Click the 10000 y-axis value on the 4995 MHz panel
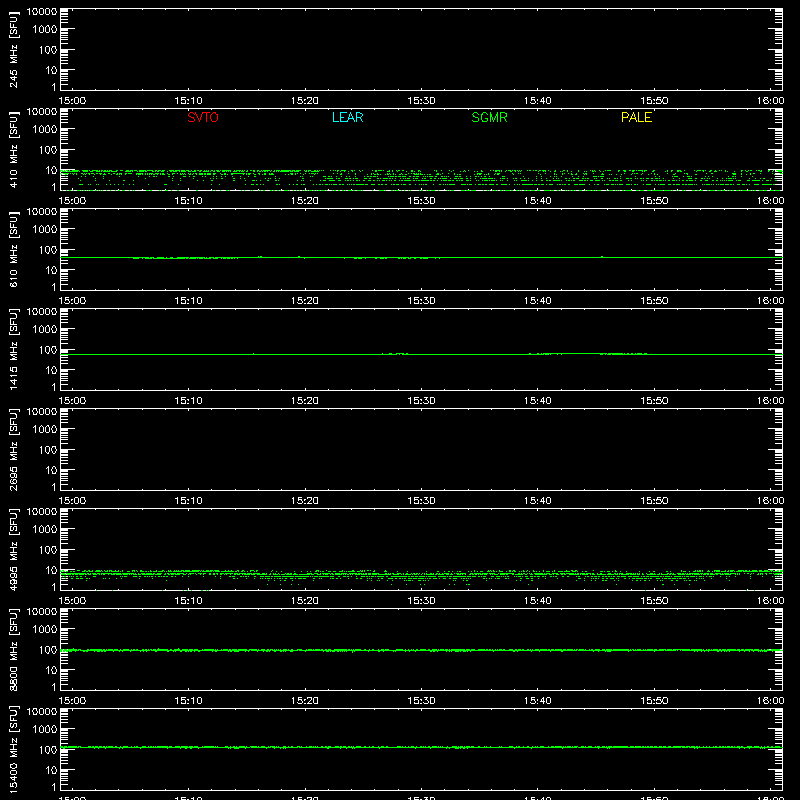Screen dimensions: 800x800 42,512
